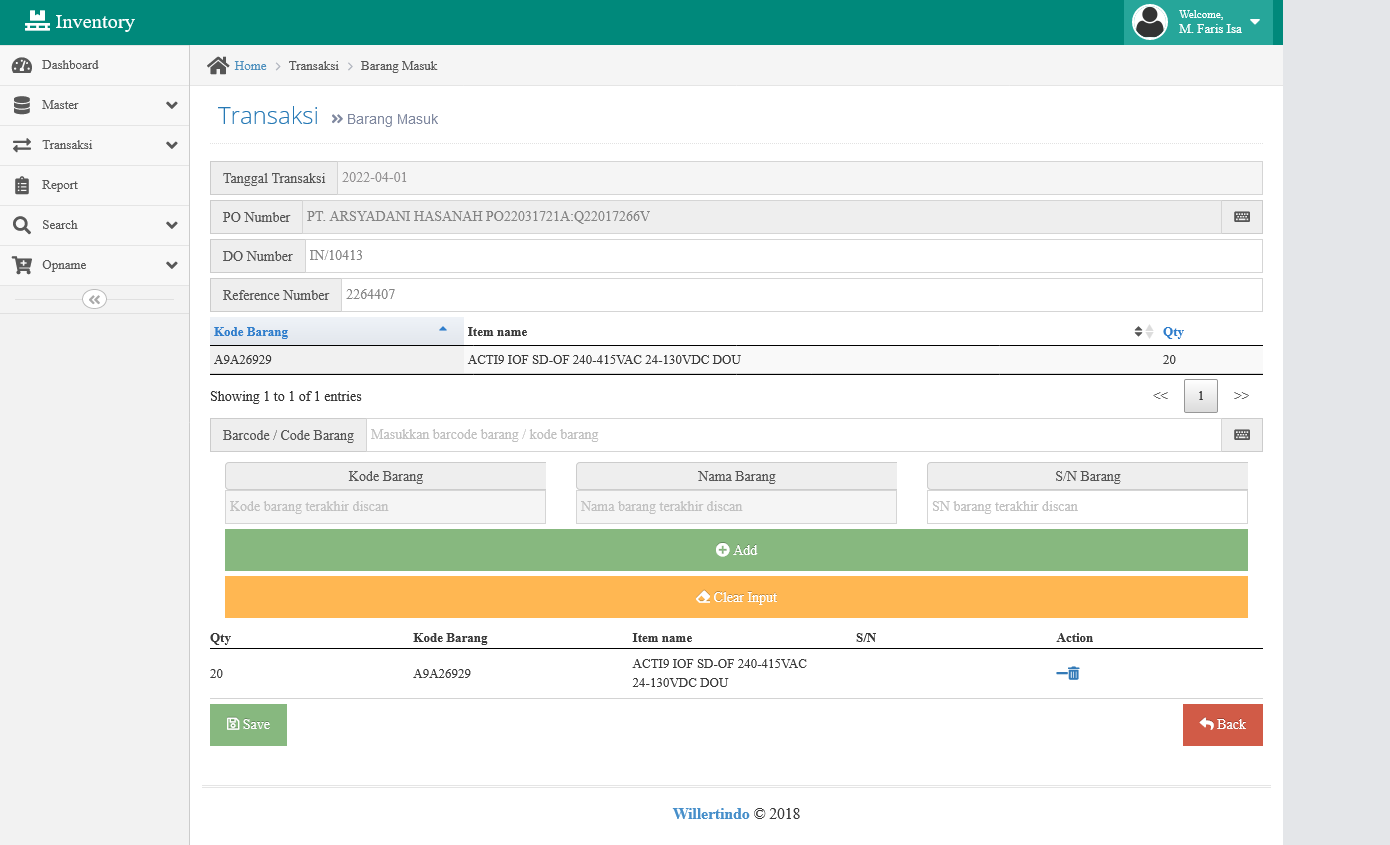
Task: Click the Save button
Action: [x=248, y=725]
